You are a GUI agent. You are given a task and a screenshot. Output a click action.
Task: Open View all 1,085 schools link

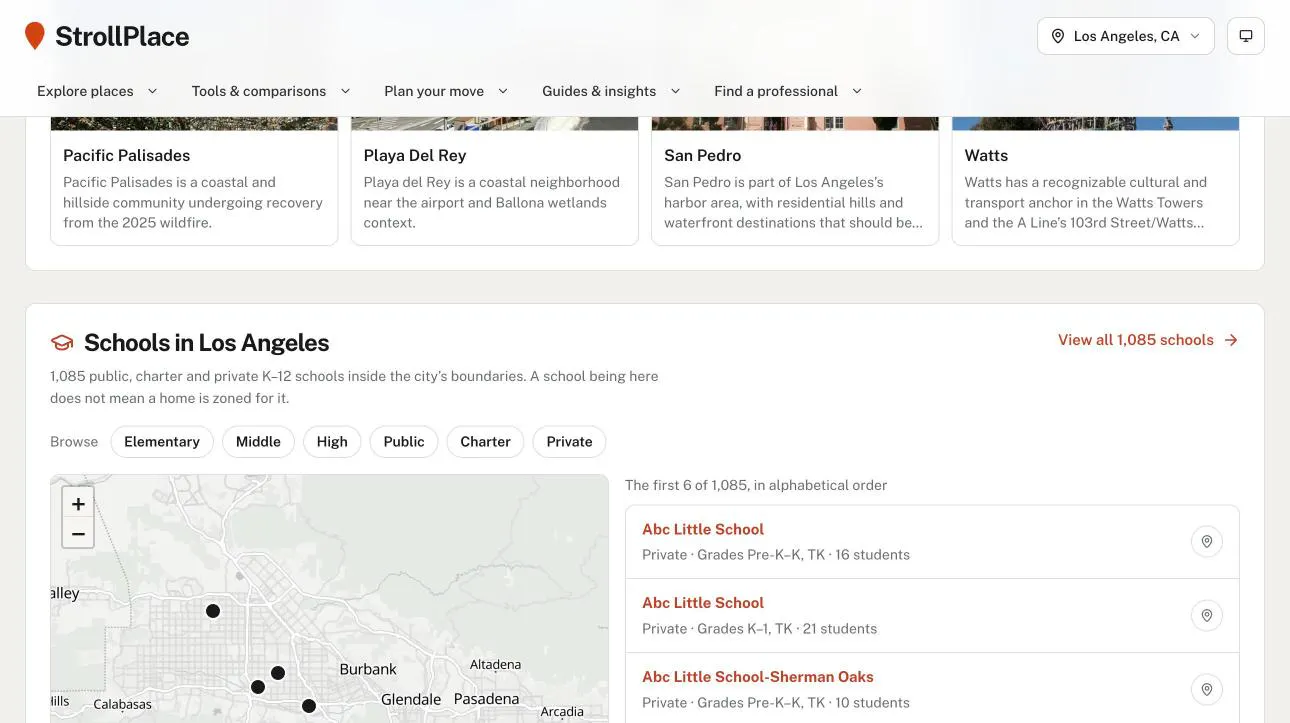[x=1148, y=340]
